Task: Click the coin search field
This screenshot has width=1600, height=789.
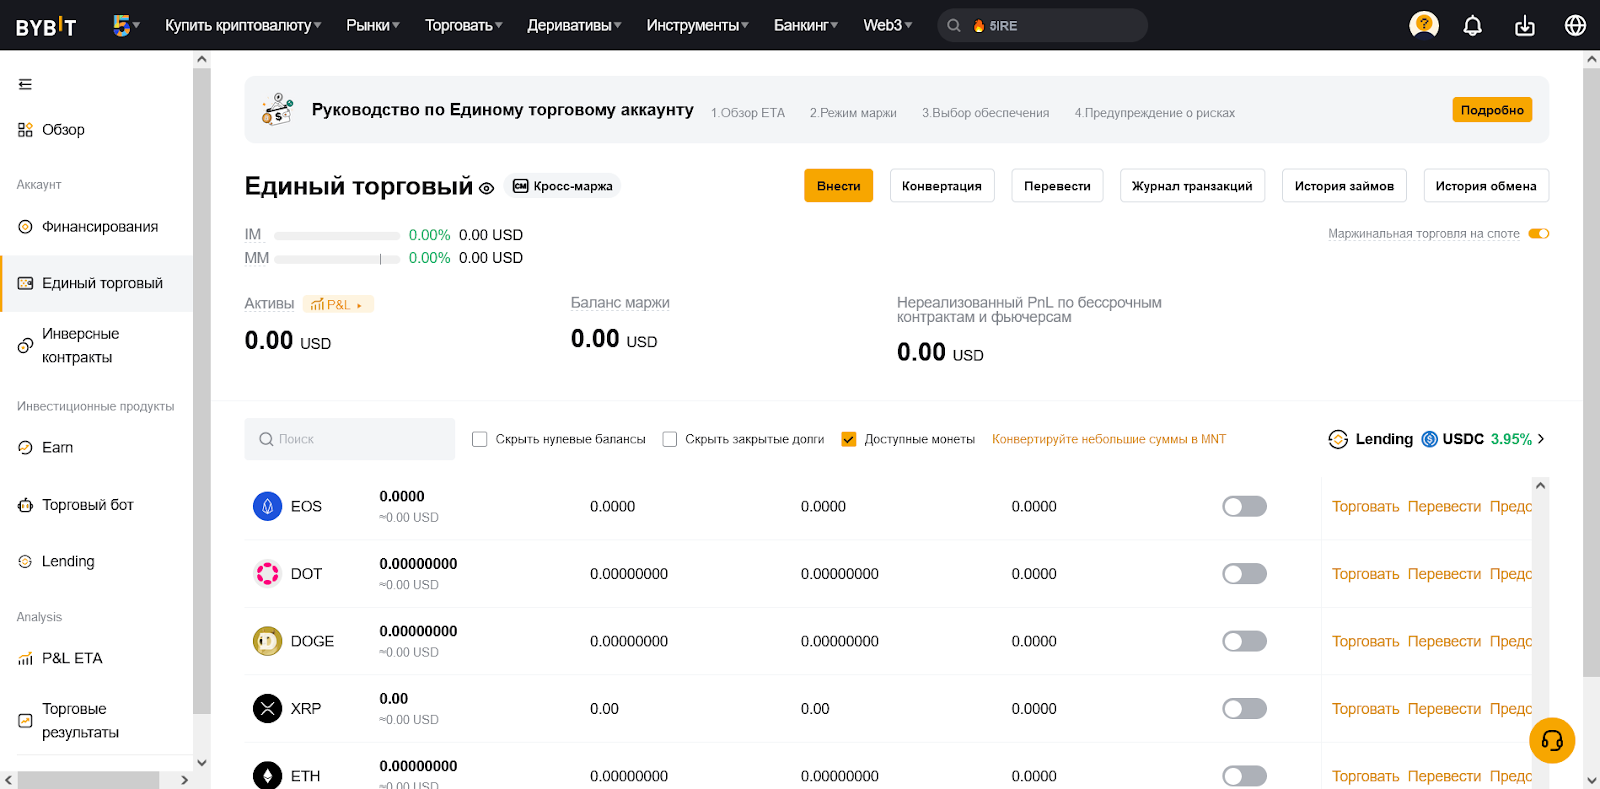Action: click(x=349, y=439)
